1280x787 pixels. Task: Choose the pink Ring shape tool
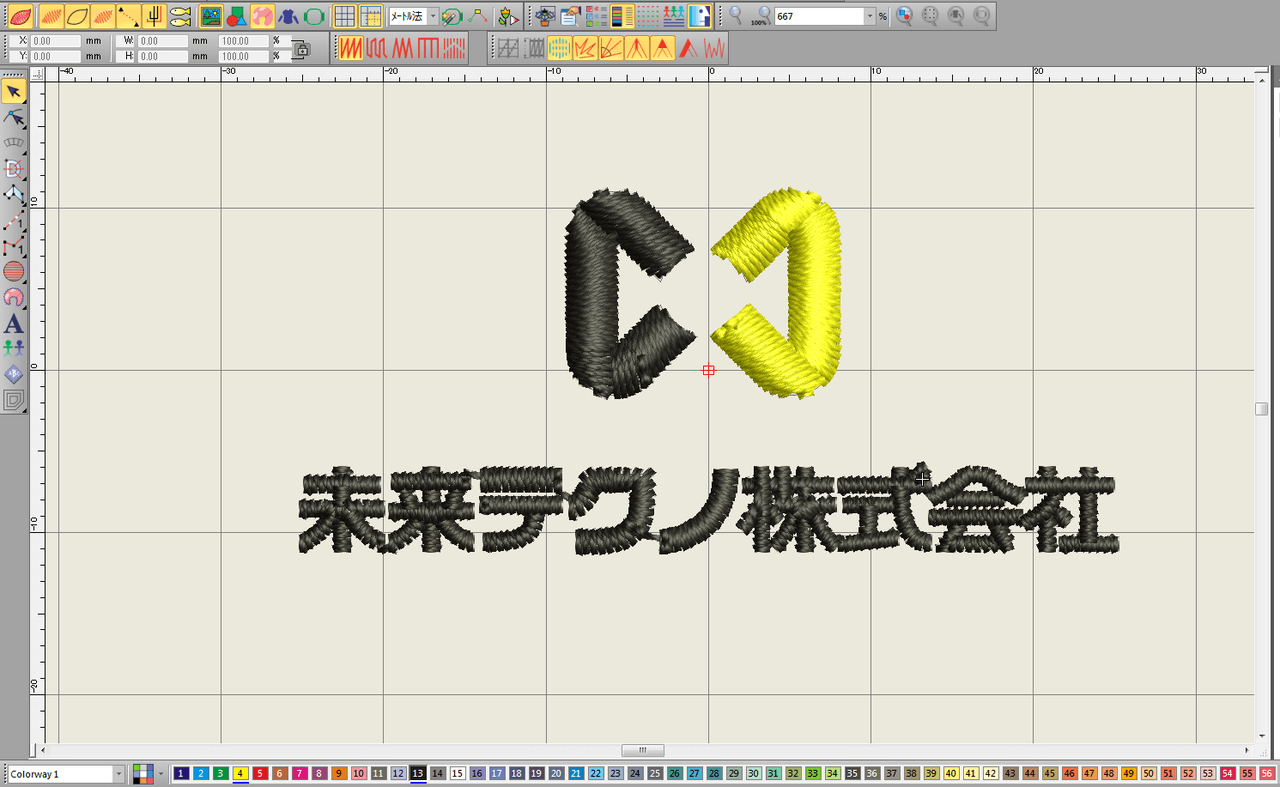pyautogui.click(x=14, y=297)
